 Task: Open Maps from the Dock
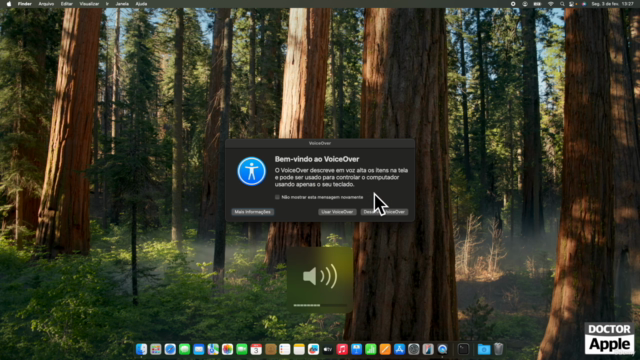tap(213, 349)
